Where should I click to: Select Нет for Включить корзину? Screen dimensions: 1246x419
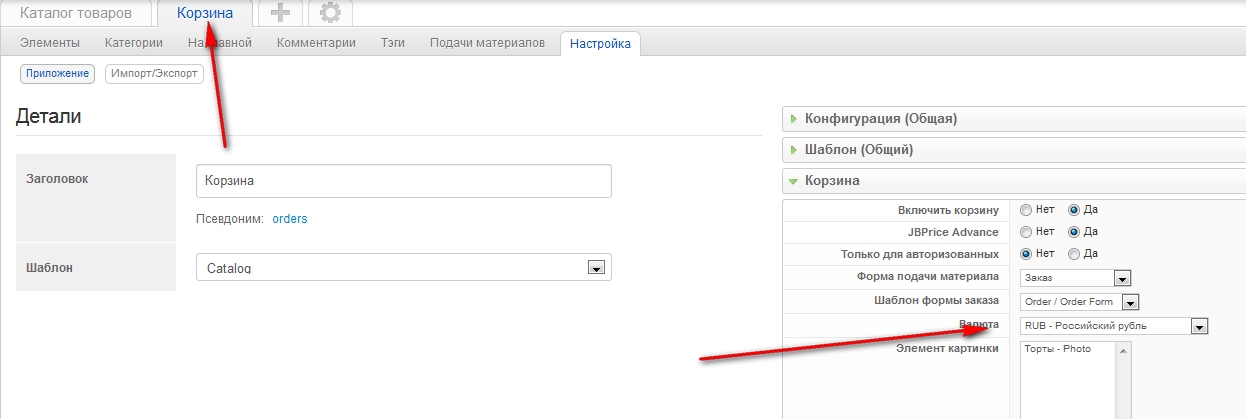(x=1026, y=210)
